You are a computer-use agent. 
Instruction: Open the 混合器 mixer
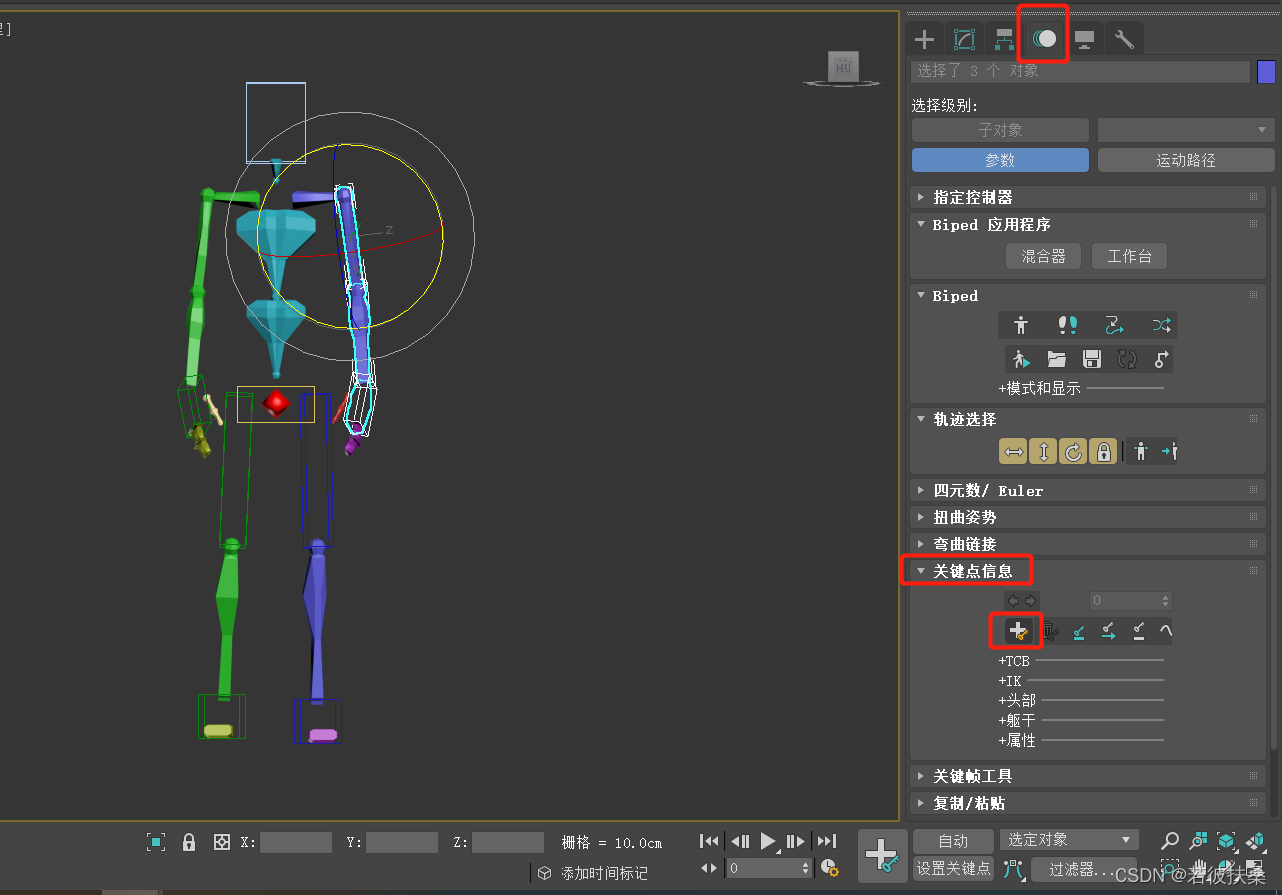(x=1043, y=256)
